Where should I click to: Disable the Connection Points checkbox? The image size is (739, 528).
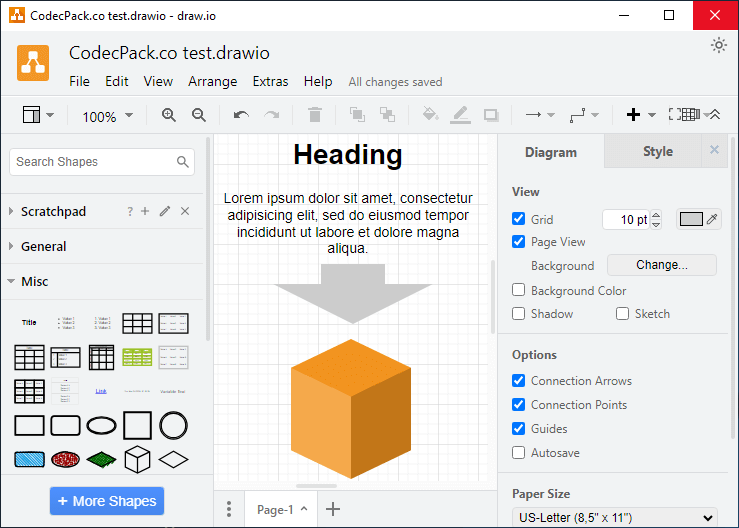(x=518, y=404)
